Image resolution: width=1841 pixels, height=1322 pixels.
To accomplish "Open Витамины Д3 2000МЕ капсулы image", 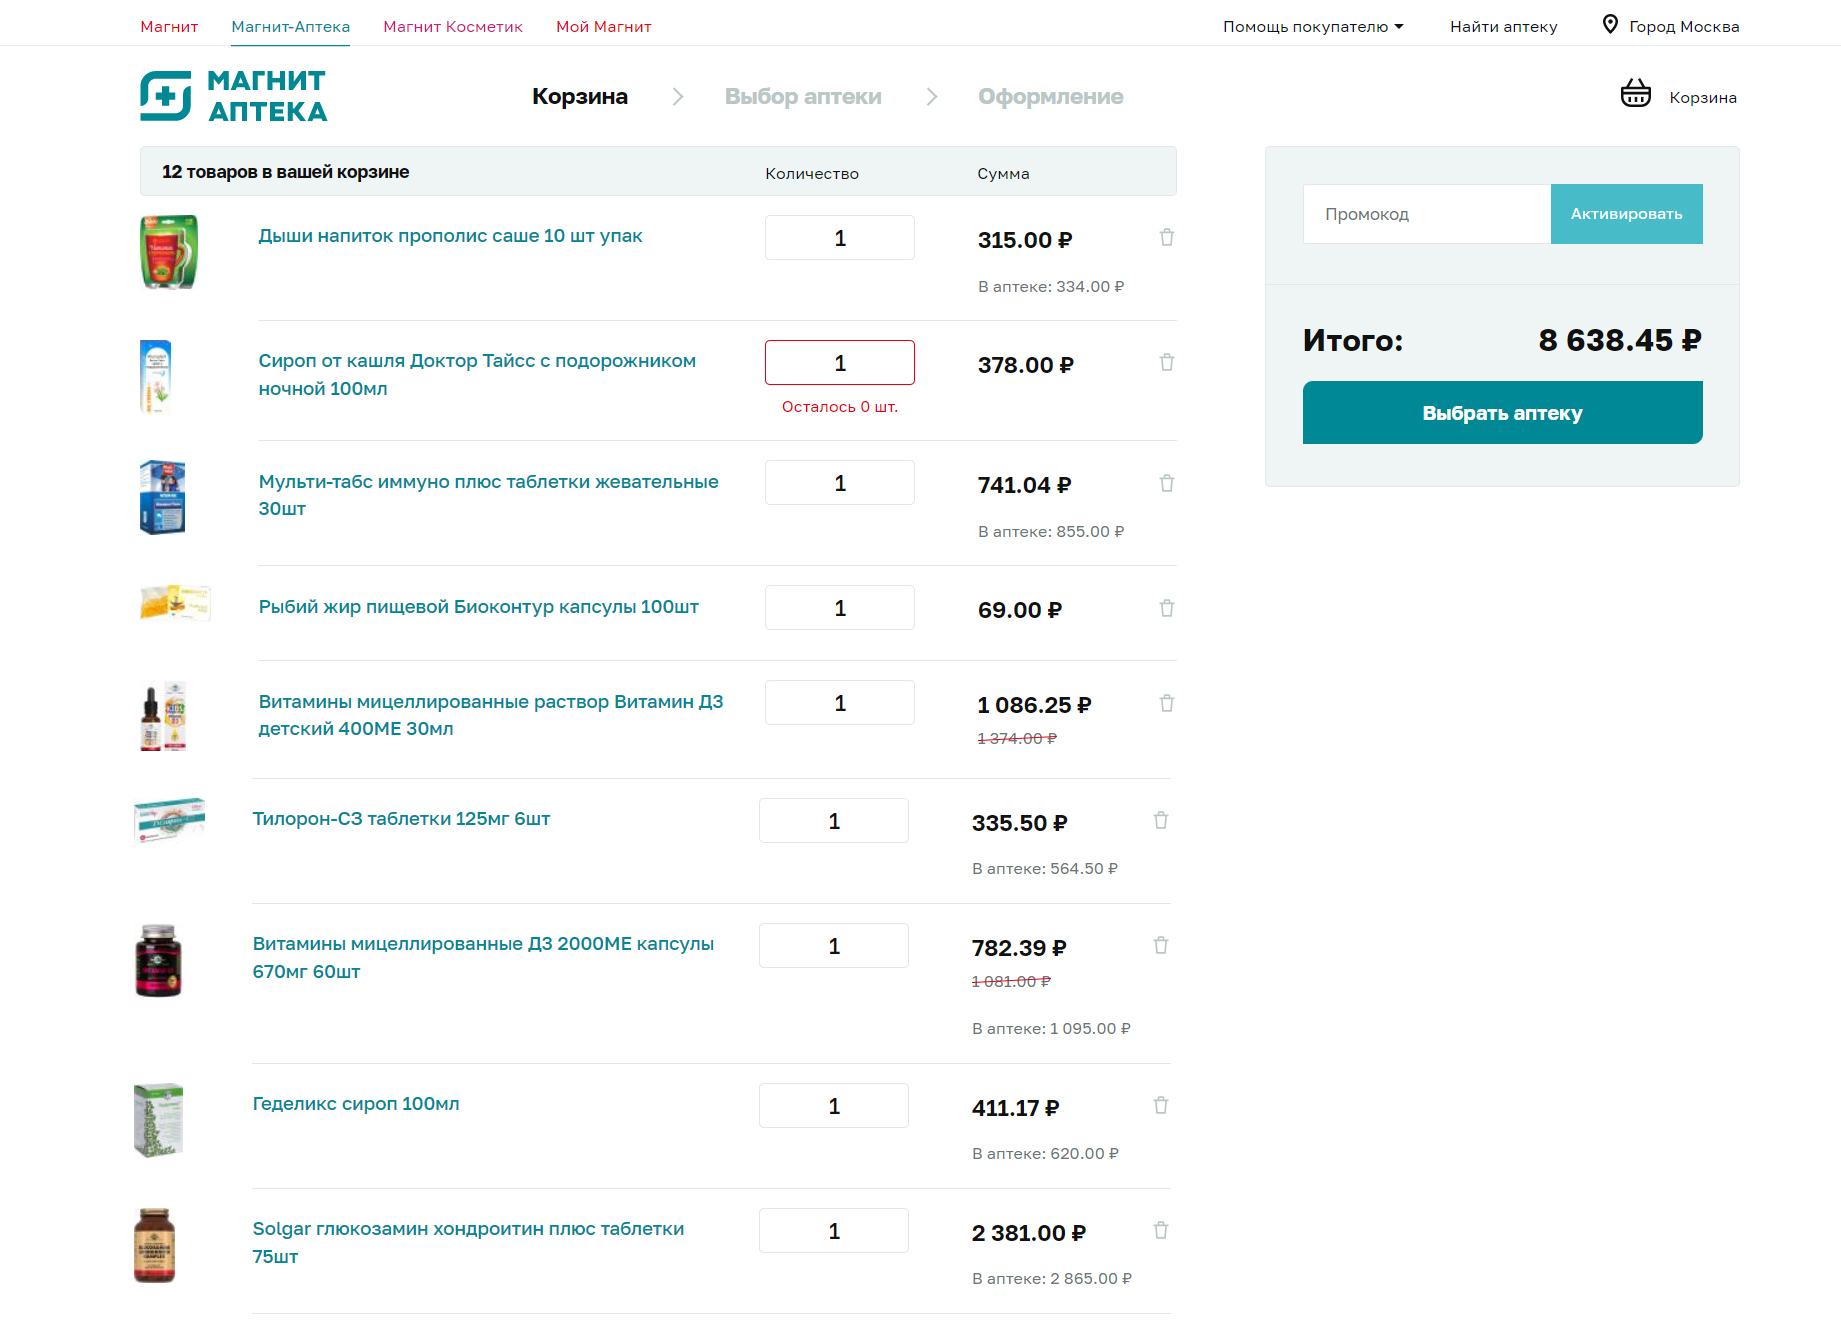I will click(158, 960).
